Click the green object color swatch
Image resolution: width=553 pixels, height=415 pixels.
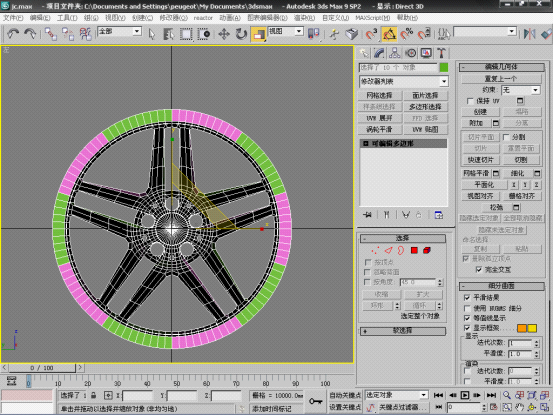click(444, 68)
